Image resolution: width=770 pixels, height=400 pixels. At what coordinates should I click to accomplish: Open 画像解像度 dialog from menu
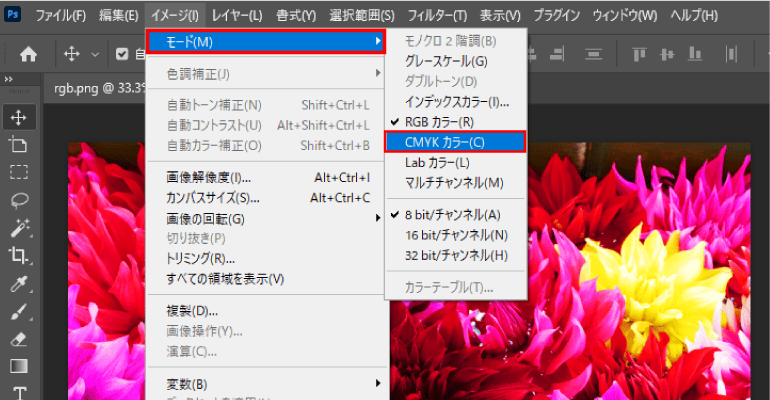tap(208, 177)
